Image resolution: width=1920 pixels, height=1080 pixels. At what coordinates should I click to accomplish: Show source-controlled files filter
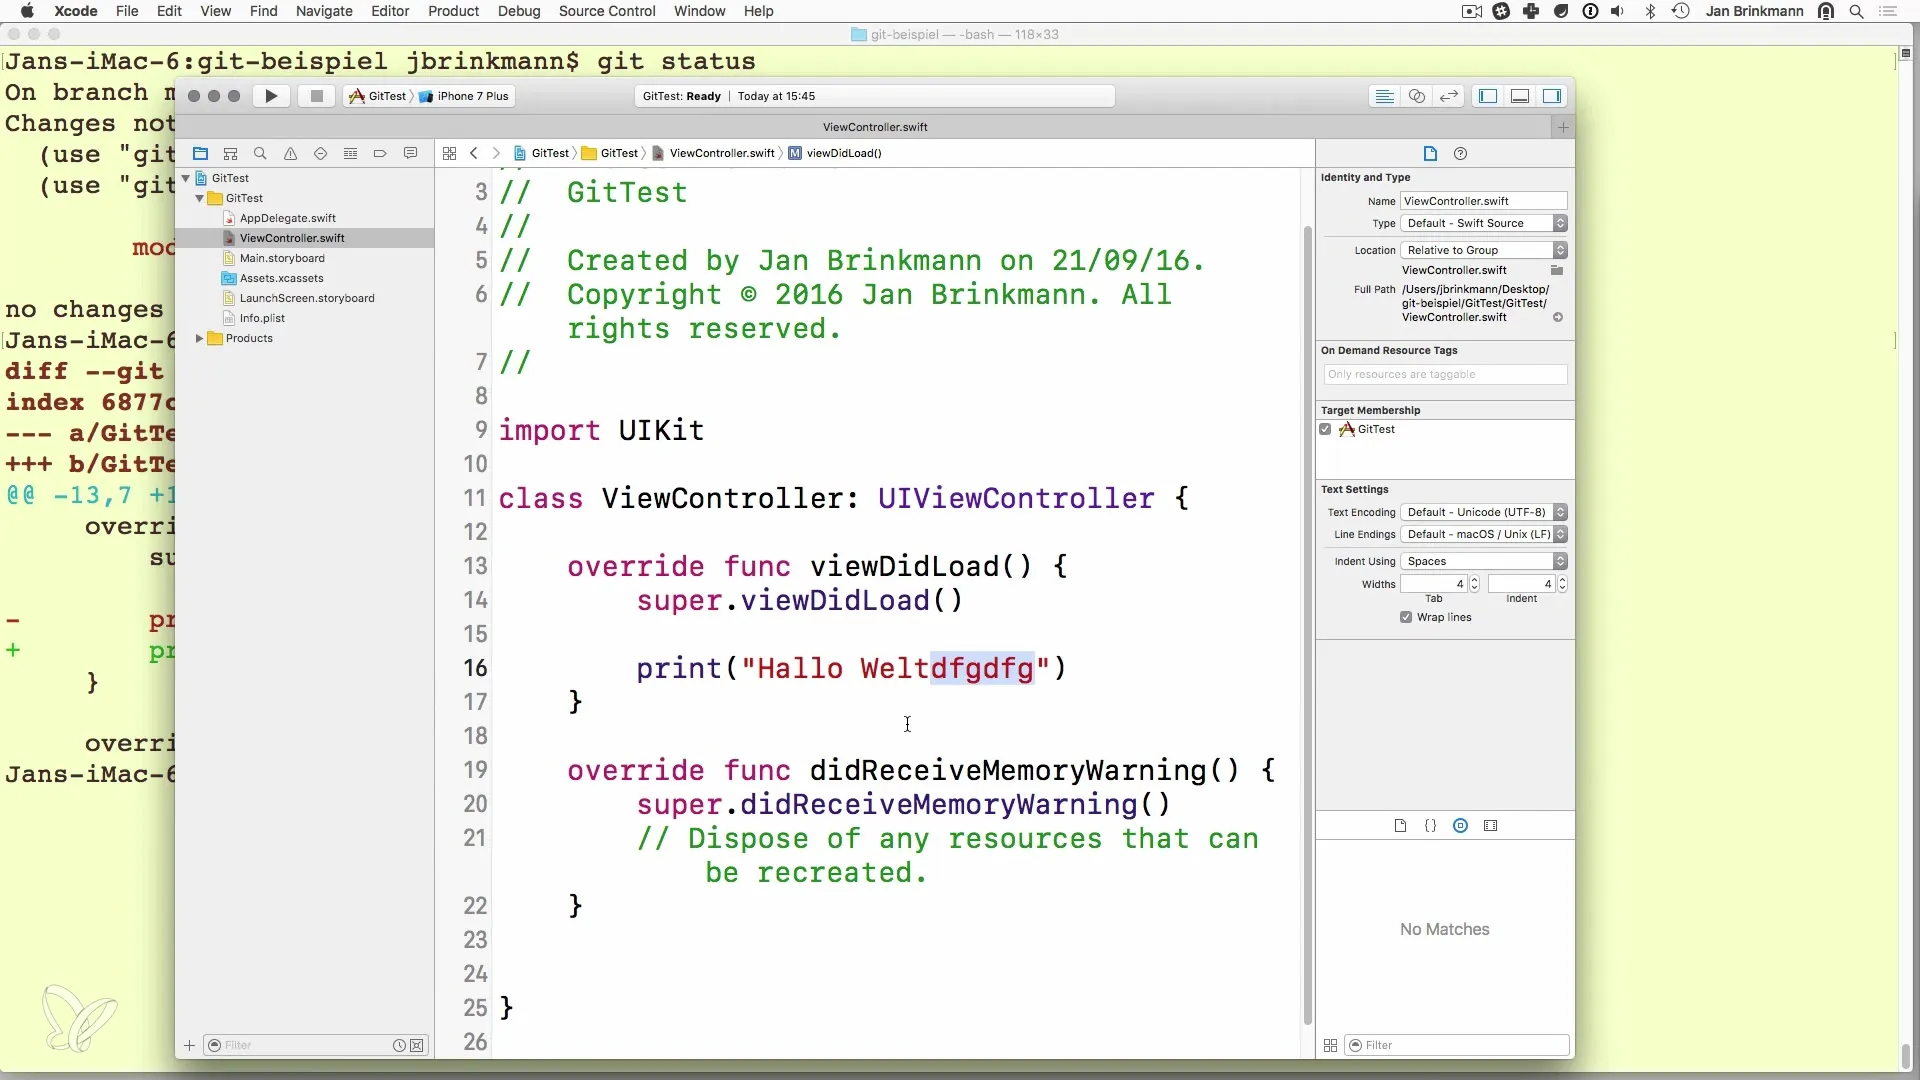[417, 1045]
